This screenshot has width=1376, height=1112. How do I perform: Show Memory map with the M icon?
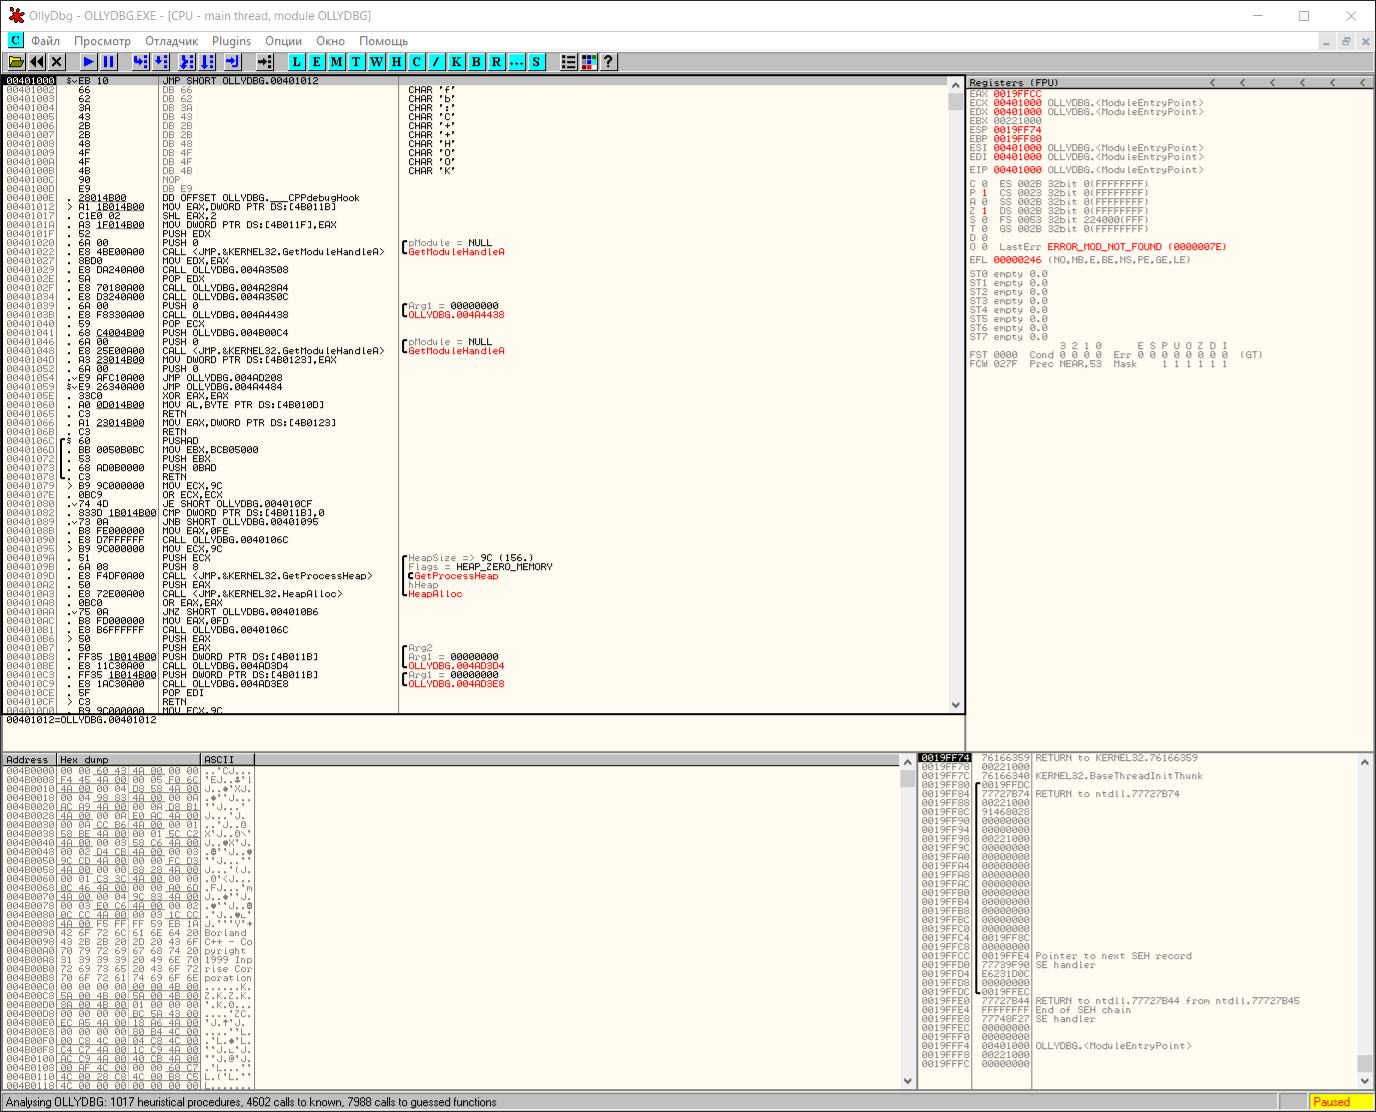[x=336, y=62]
